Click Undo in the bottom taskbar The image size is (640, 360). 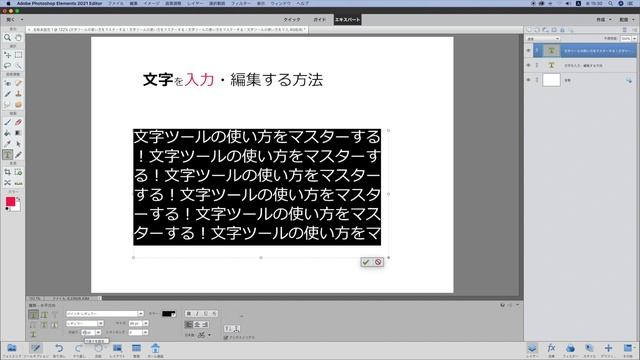[59, 350]
